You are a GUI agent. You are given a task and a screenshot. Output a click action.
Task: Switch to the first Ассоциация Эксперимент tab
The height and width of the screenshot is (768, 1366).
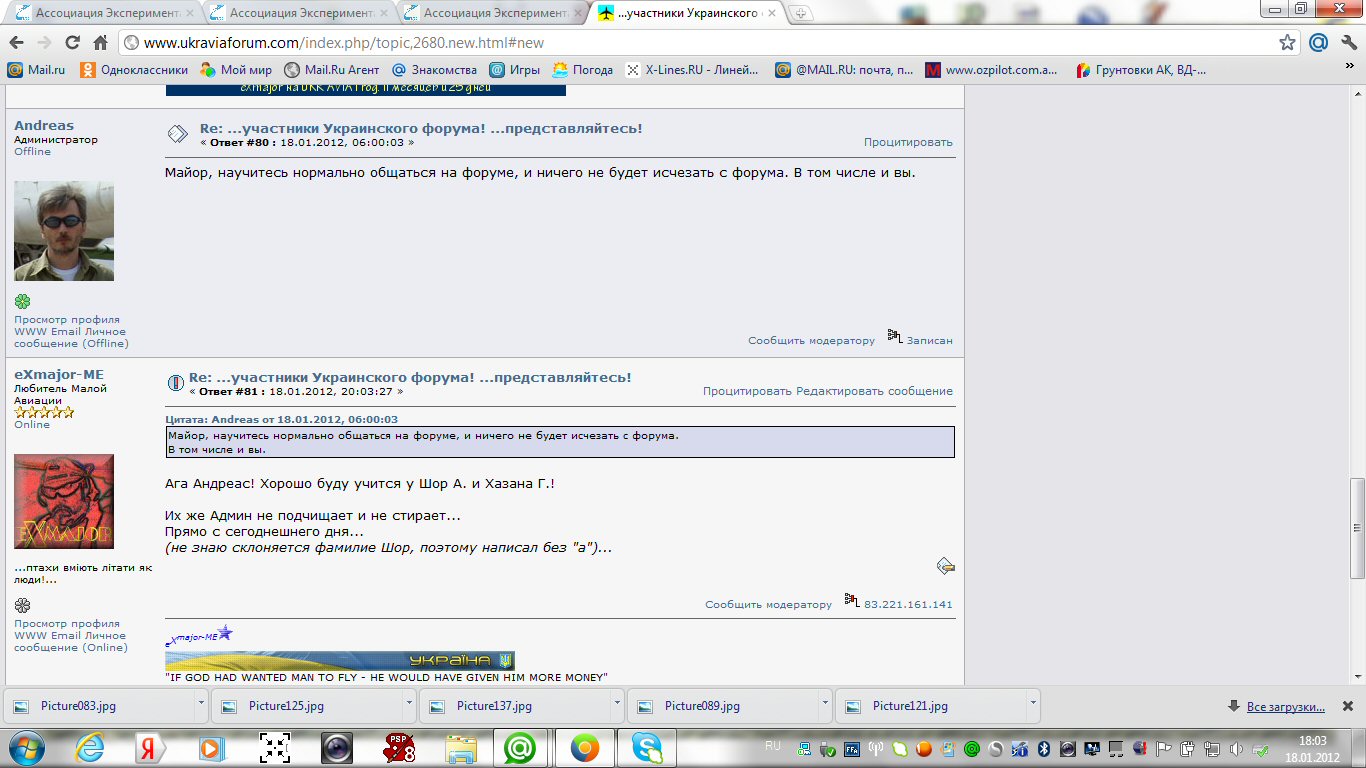click(100, 13)
